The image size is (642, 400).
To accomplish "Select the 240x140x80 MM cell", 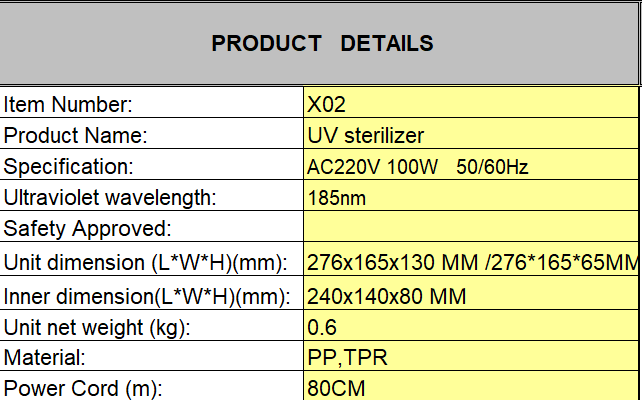I will [470, 296].
